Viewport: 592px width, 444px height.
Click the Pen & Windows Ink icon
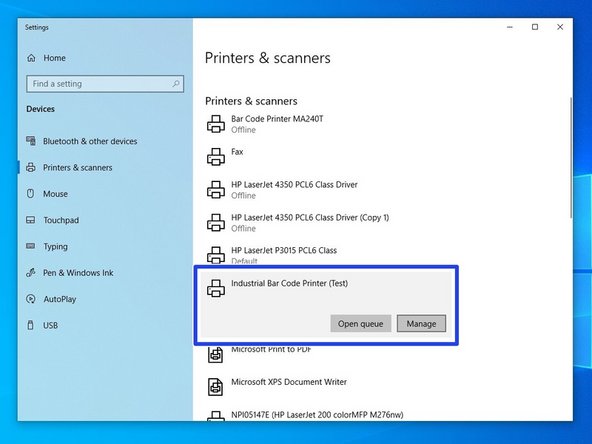(31, 273)
